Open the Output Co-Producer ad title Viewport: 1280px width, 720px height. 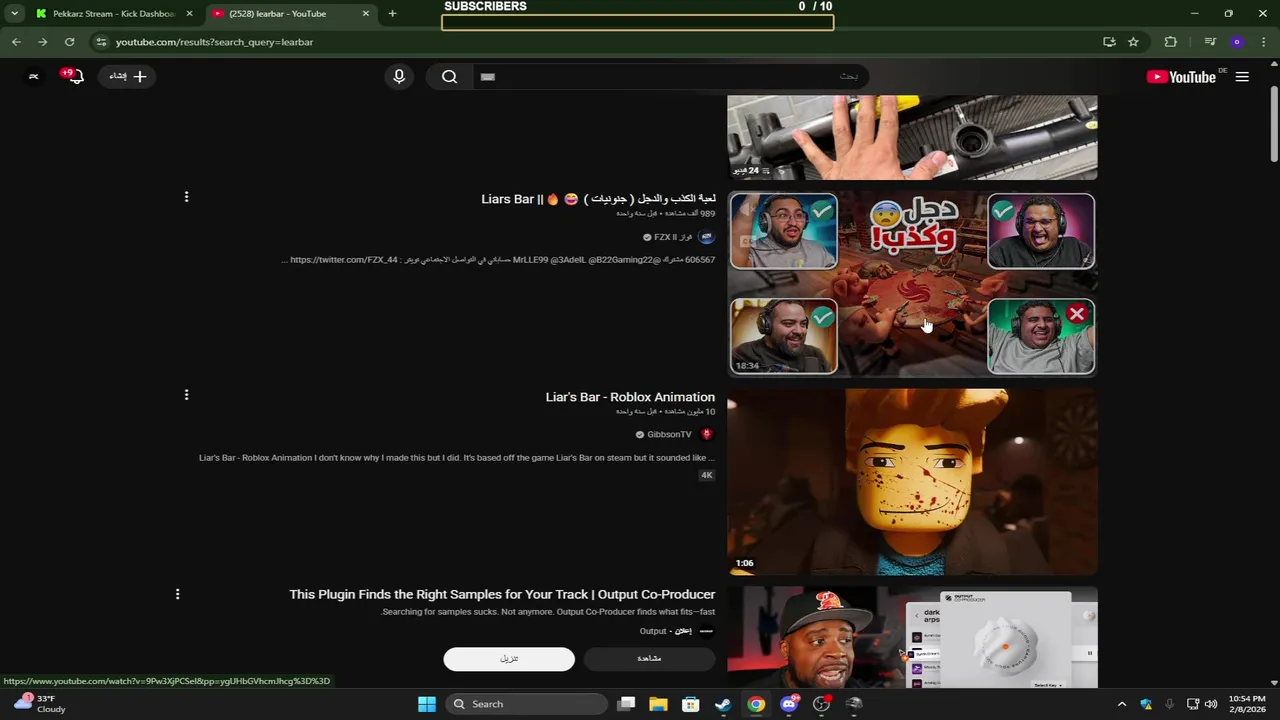[x=502, y=594]
